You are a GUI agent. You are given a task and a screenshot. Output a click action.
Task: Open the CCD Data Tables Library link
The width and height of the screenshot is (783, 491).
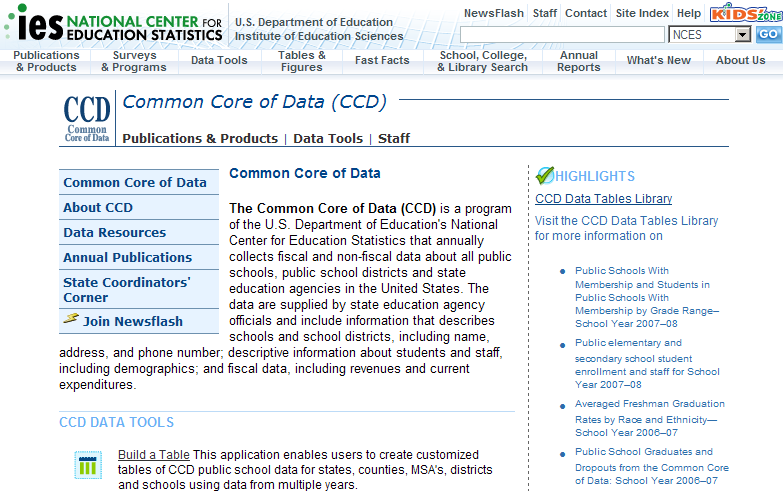[x=603, y=199]
